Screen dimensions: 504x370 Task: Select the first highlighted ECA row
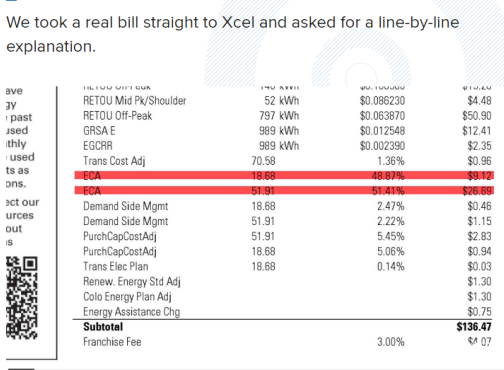pos(284,176)
